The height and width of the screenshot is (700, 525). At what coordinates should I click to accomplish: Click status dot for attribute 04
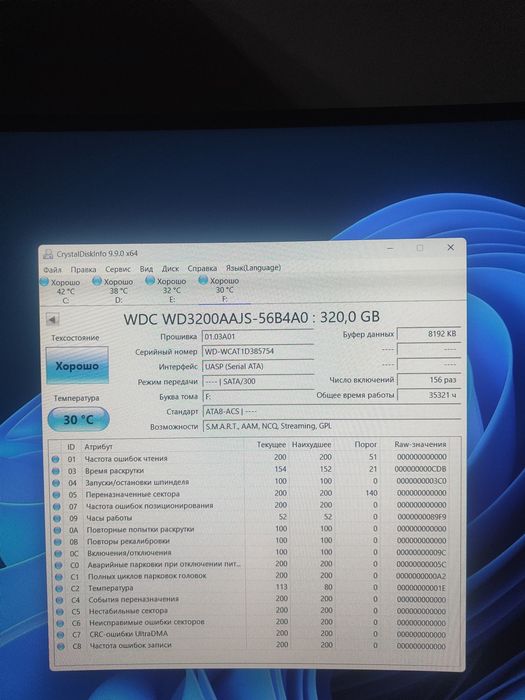coord(56,483)
